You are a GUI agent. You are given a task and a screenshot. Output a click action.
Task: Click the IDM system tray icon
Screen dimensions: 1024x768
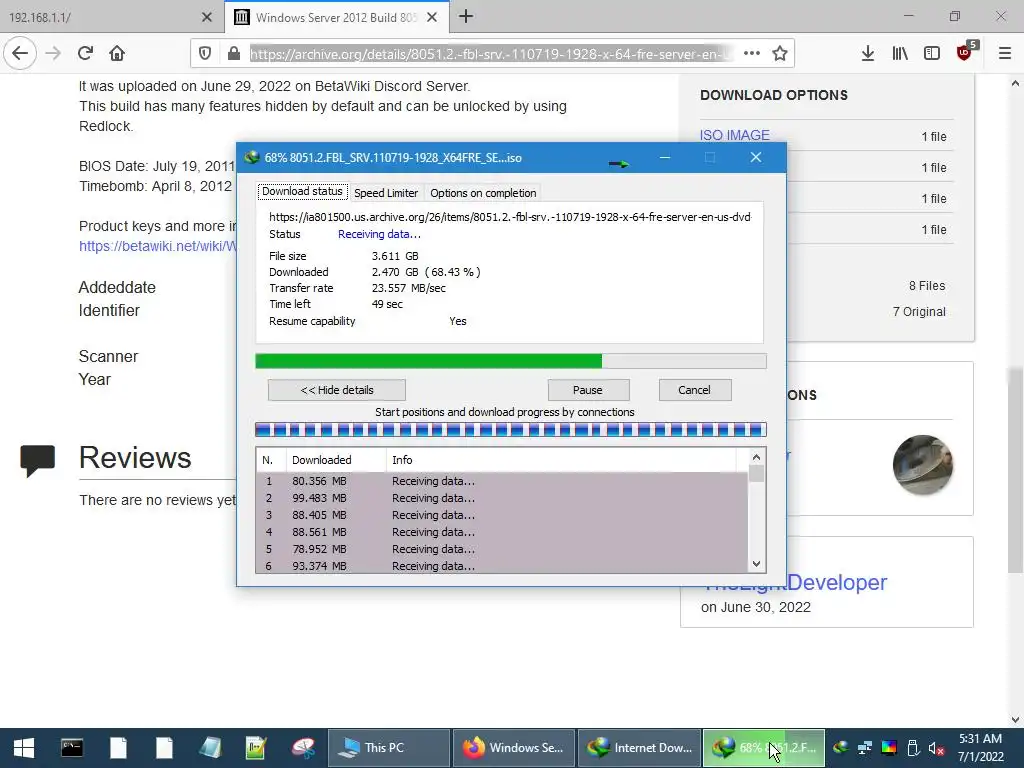click(x=840, y=748)
